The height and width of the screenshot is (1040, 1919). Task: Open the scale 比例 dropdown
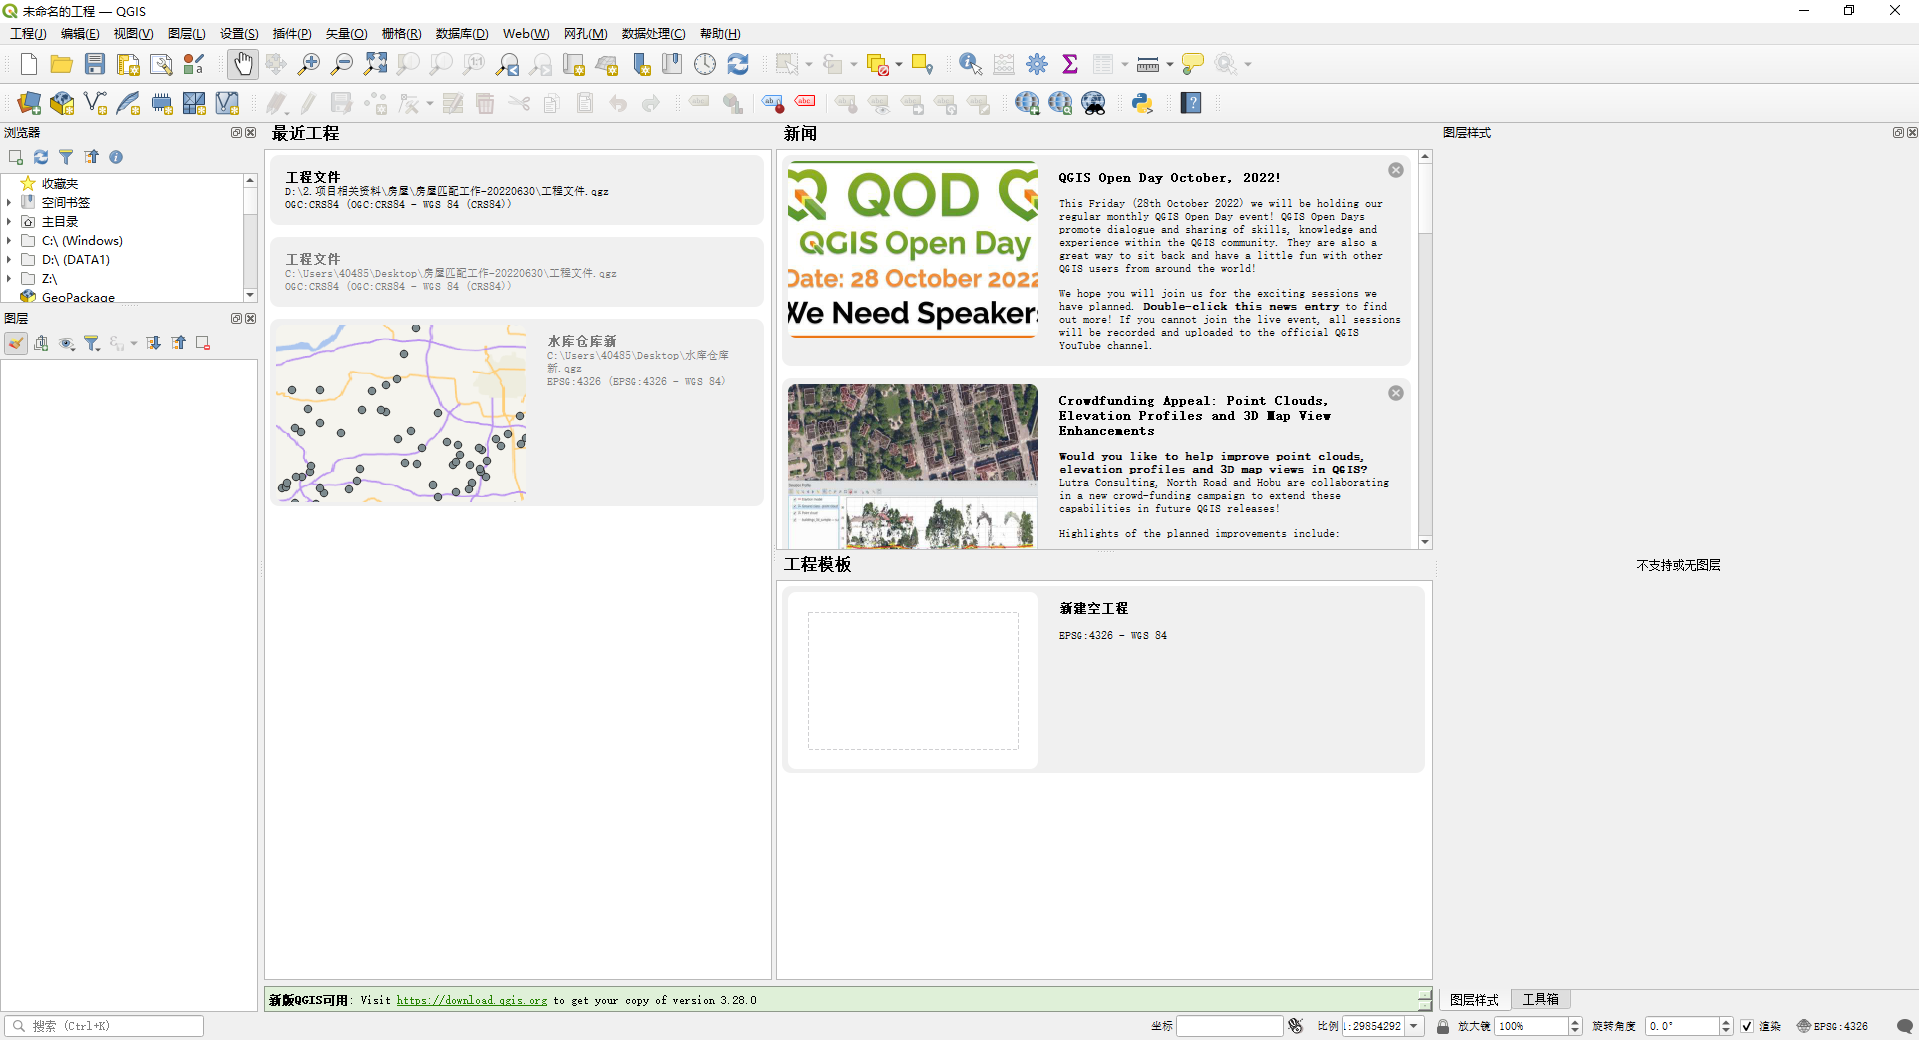coord(1414,1026)
